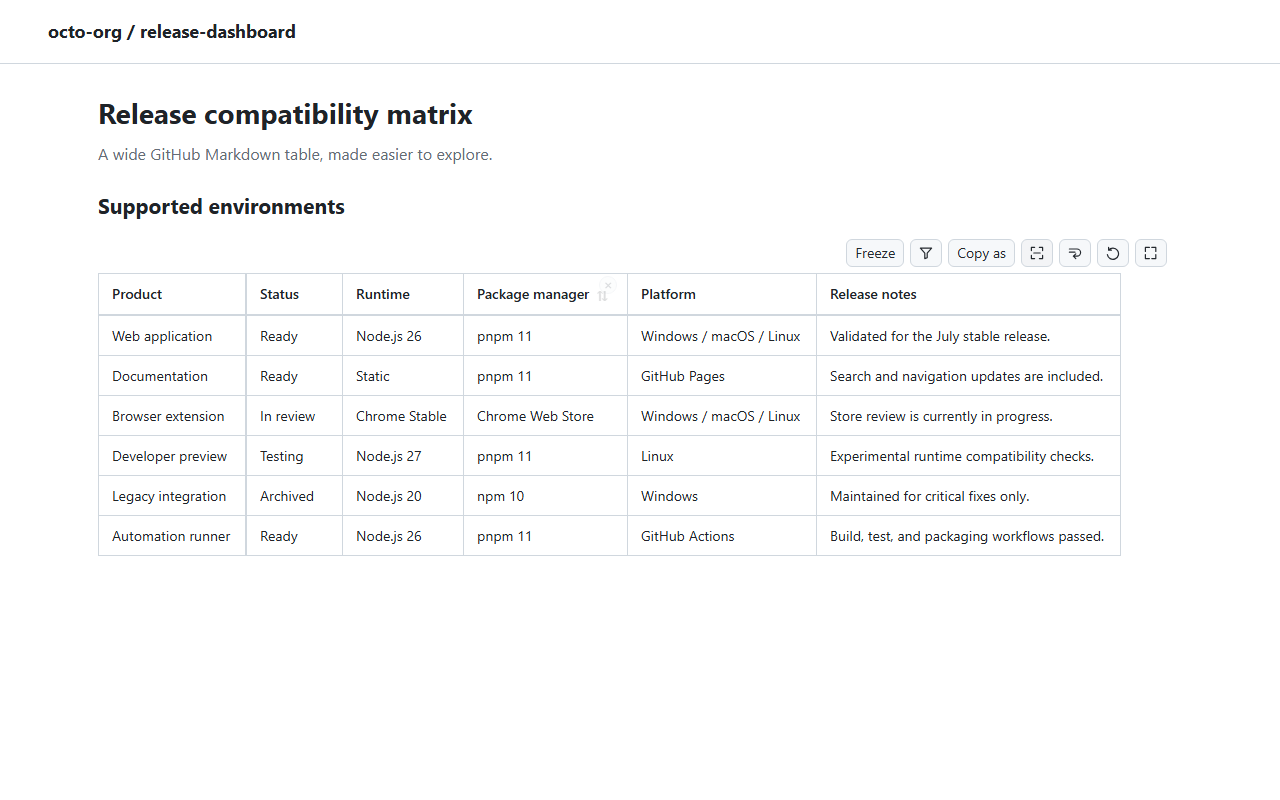Click the GitHub Actions platform cell
Viewport: 1280px width, 800px height.
tap(722, 536)
